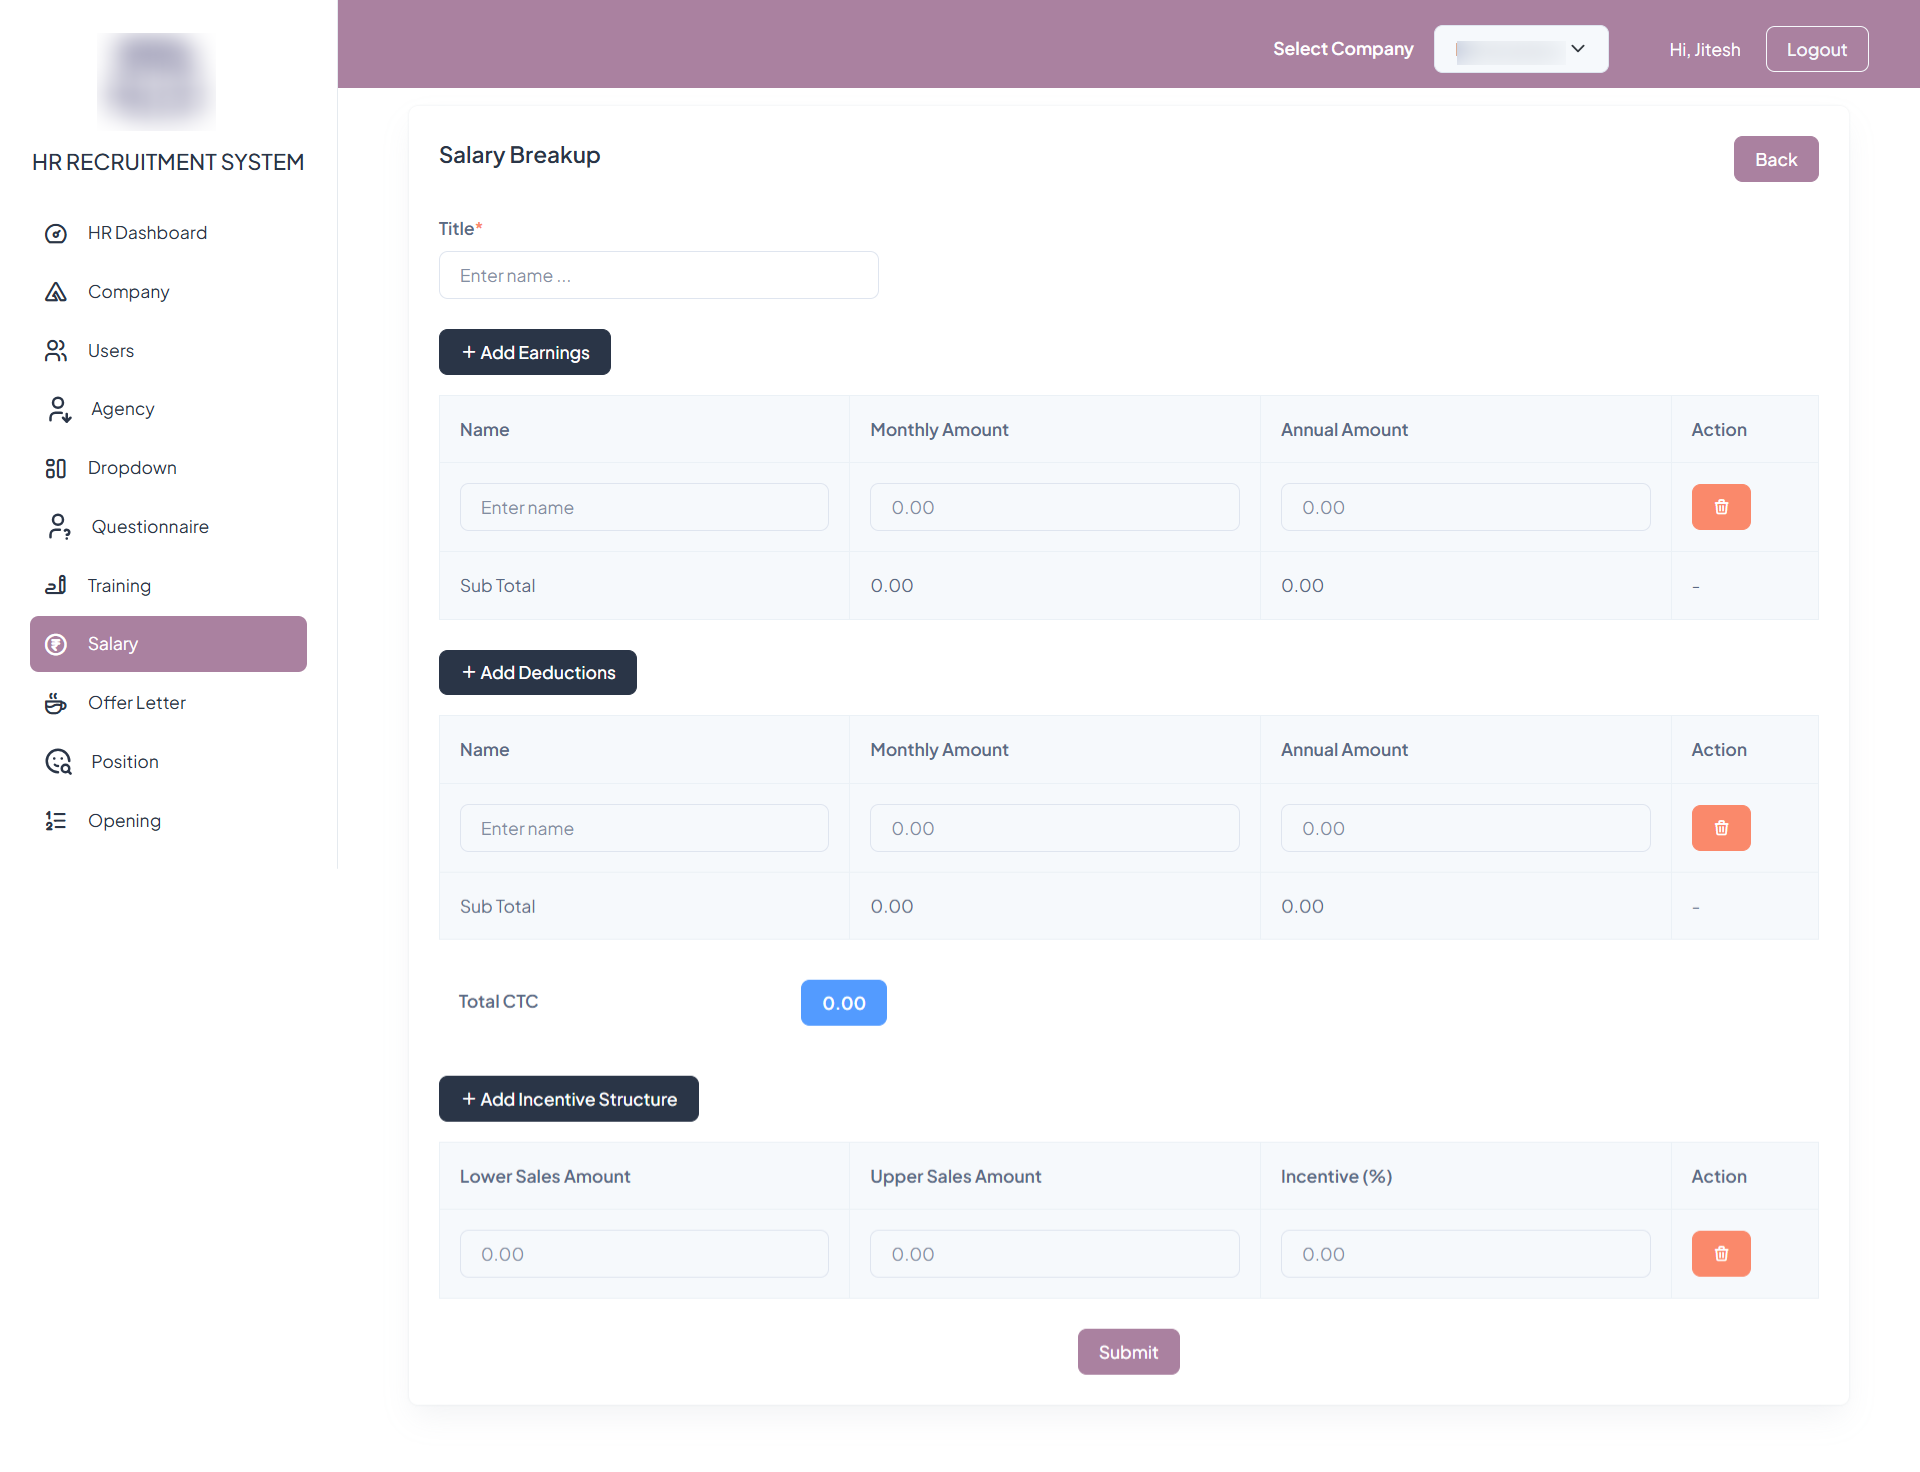Focus the Title input field
The width and height of the screenshot is (1920, 1472).
659,275
